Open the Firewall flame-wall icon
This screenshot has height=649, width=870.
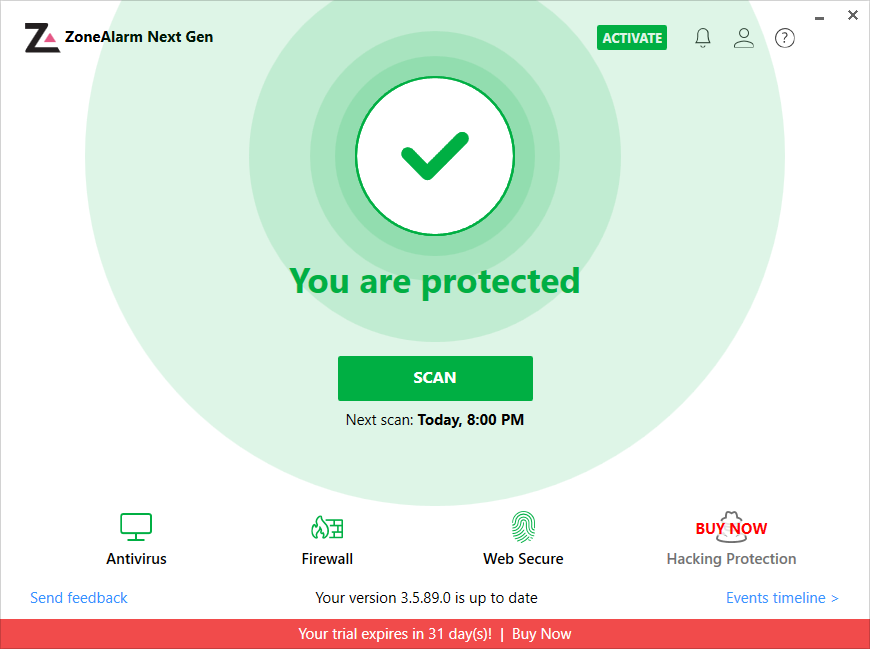point(327,527)
